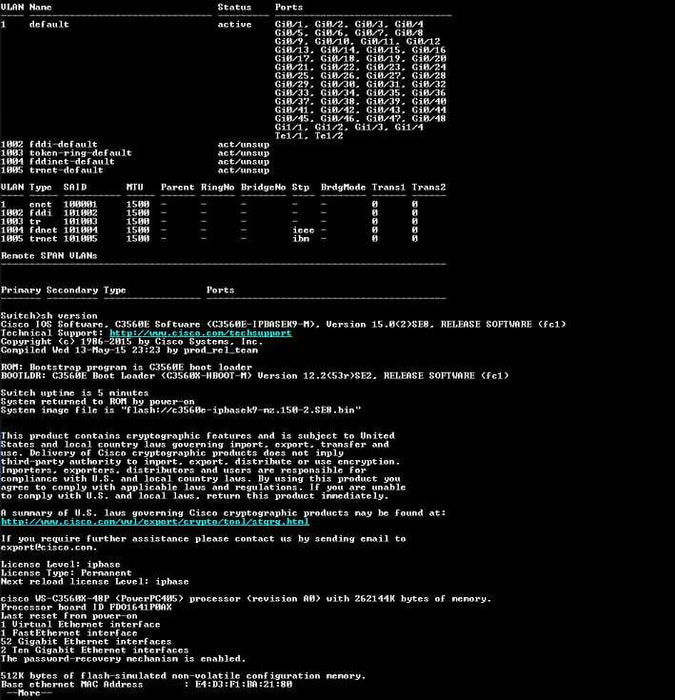
Task: Click the 'Switch uptime is 5 minutes' line
Action: pos(75,393)
